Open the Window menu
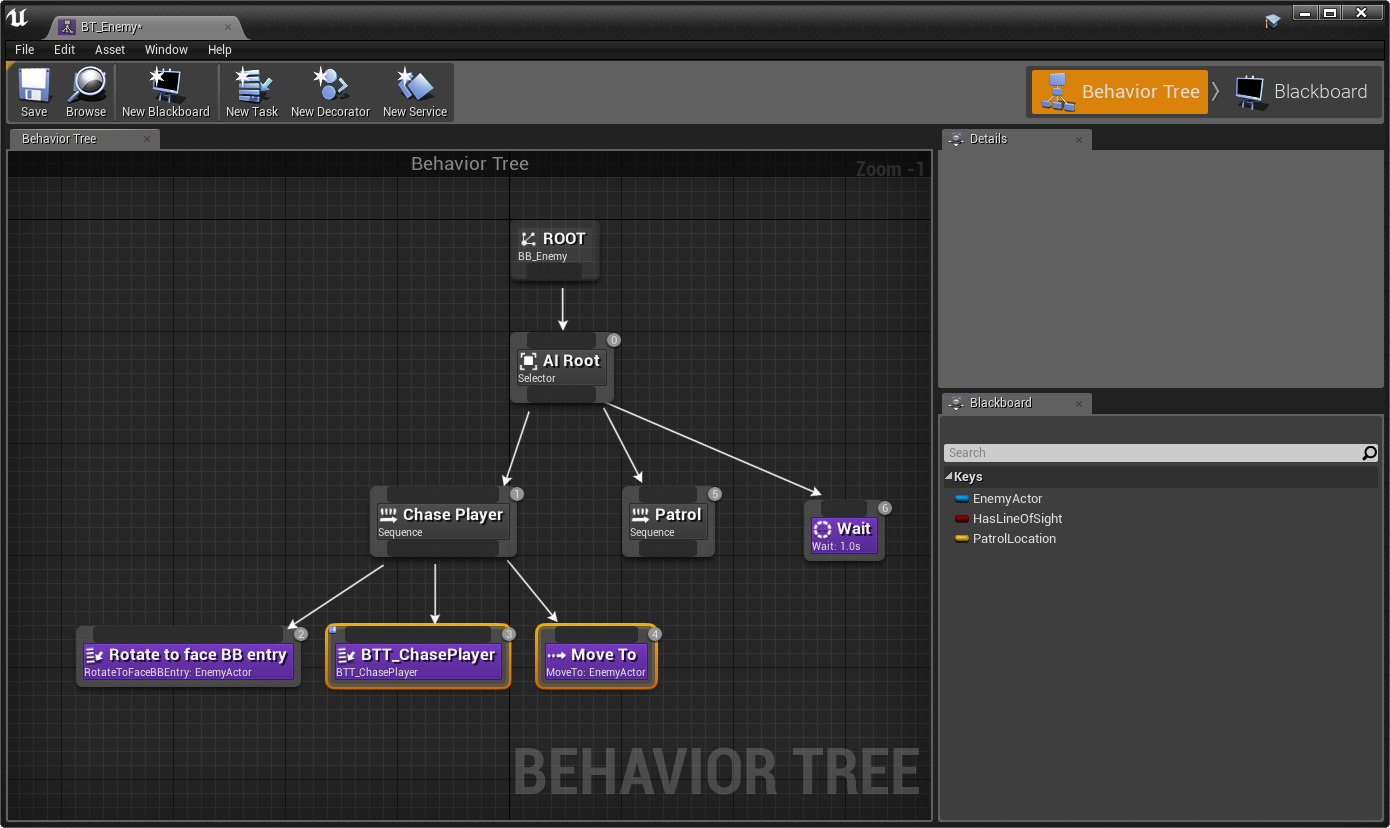 click(x=166, y=50)
